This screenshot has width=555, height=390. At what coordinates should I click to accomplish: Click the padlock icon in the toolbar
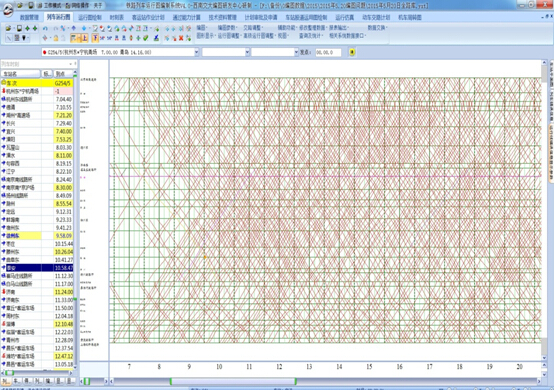[56, 38]
